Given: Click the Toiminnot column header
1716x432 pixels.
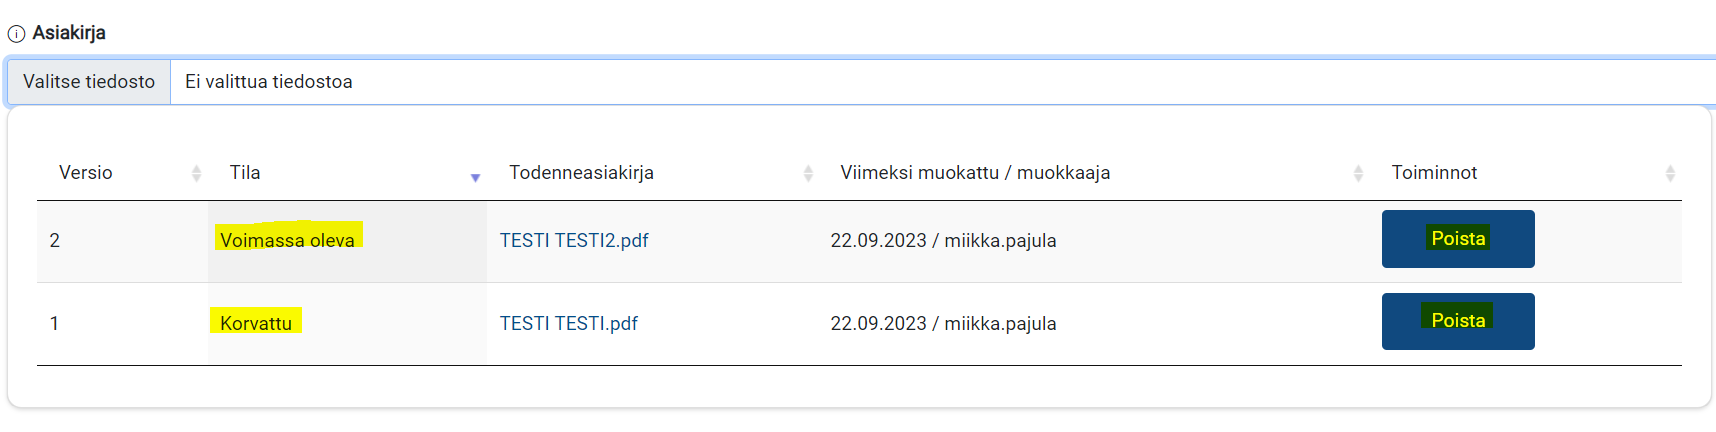Looking at the screenshot, I should click(1434, 173).
